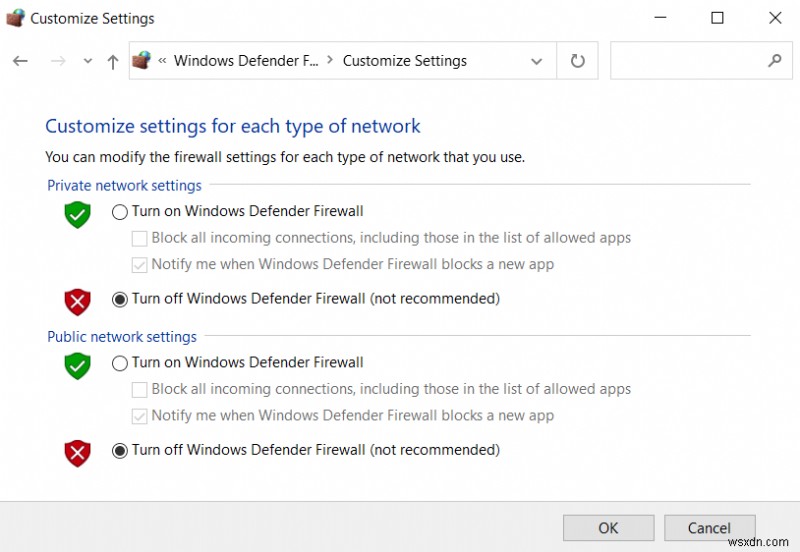Viewport: 800px width, 552px height.
Task: Turn on Windows Defender Firewall for private network
Action: [120, 212]
